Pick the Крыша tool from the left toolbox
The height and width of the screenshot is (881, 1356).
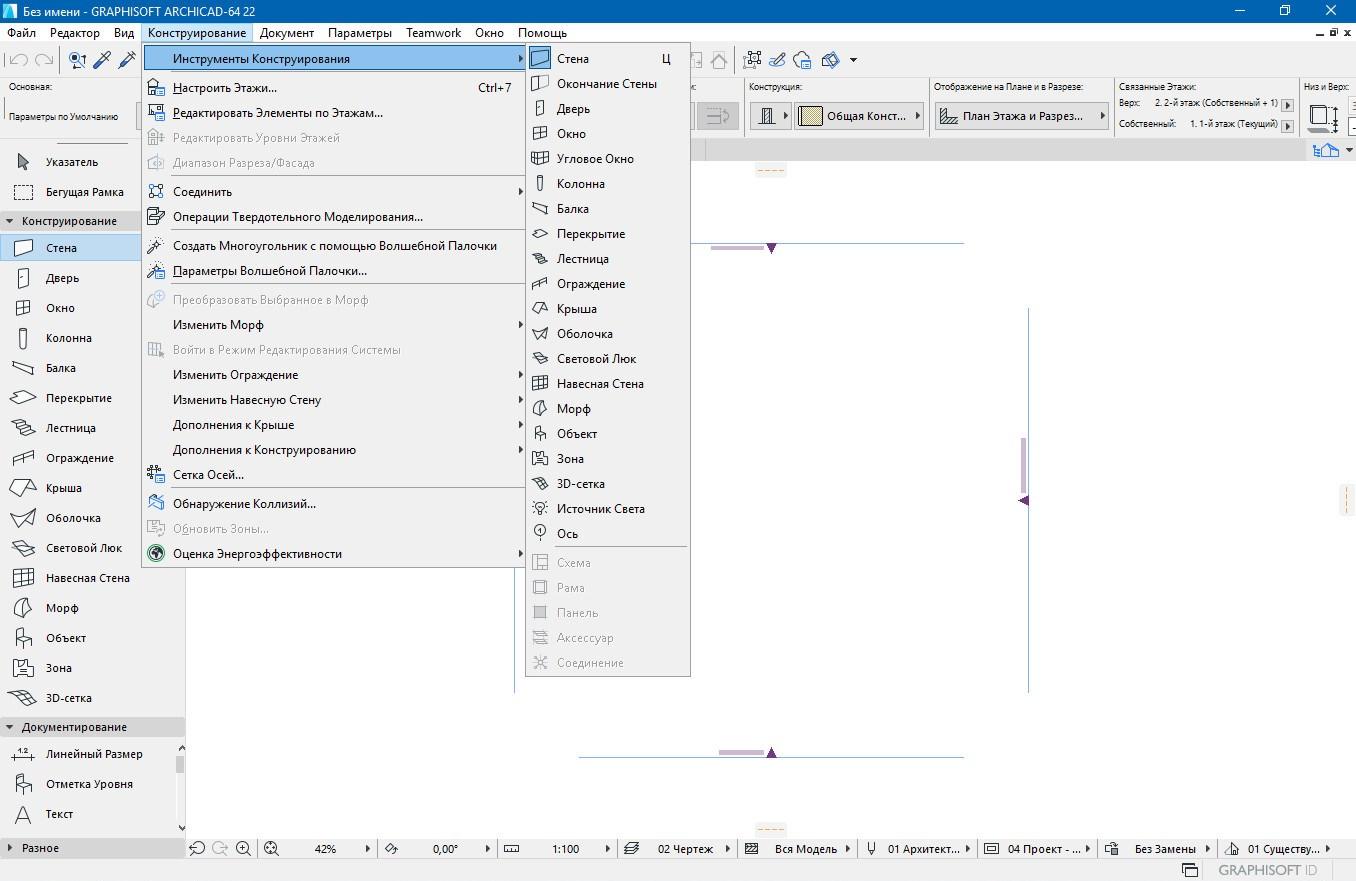63,488
